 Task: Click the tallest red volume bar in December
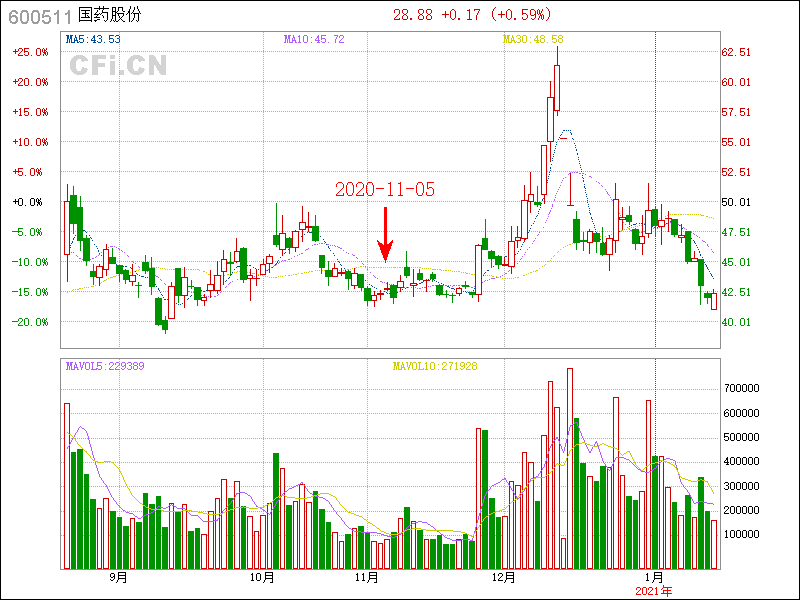coord(570,468)
